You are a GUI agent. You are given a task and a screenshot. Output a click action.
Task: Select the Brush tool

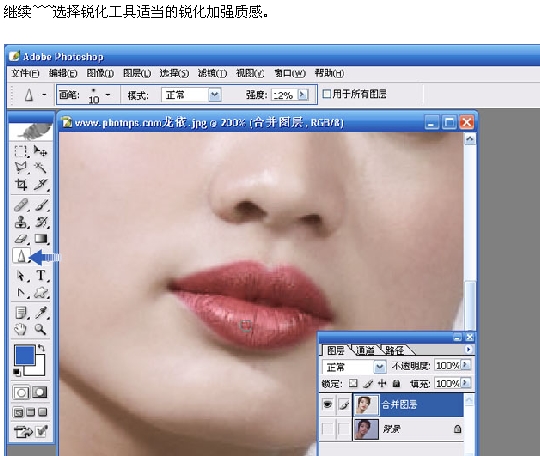41,205
